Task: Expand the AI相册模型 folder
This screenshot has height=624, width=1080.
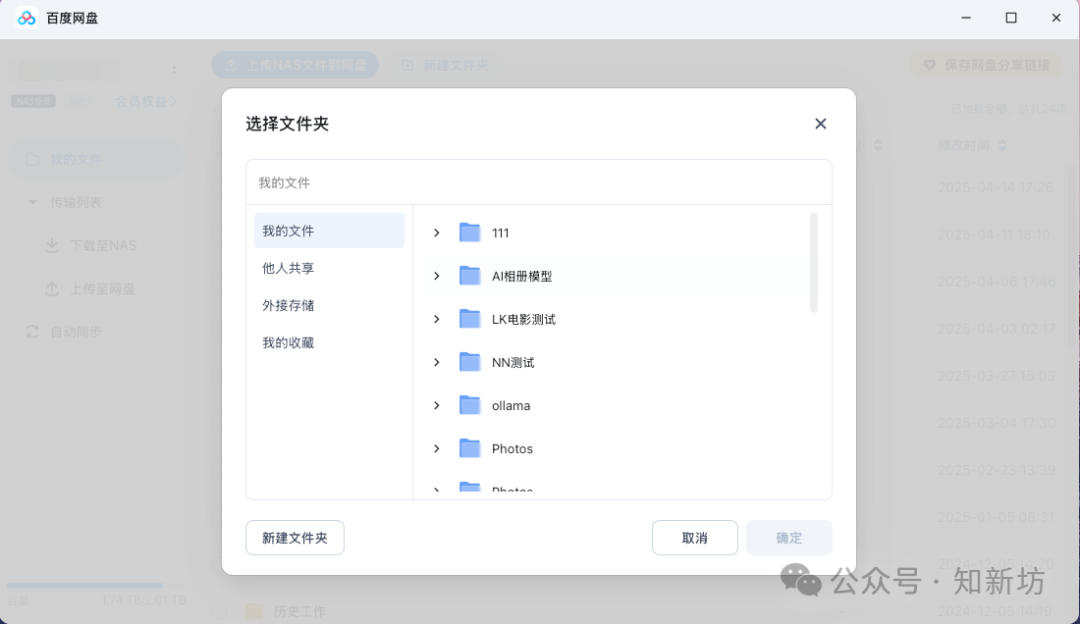Action: coord(437,276)
